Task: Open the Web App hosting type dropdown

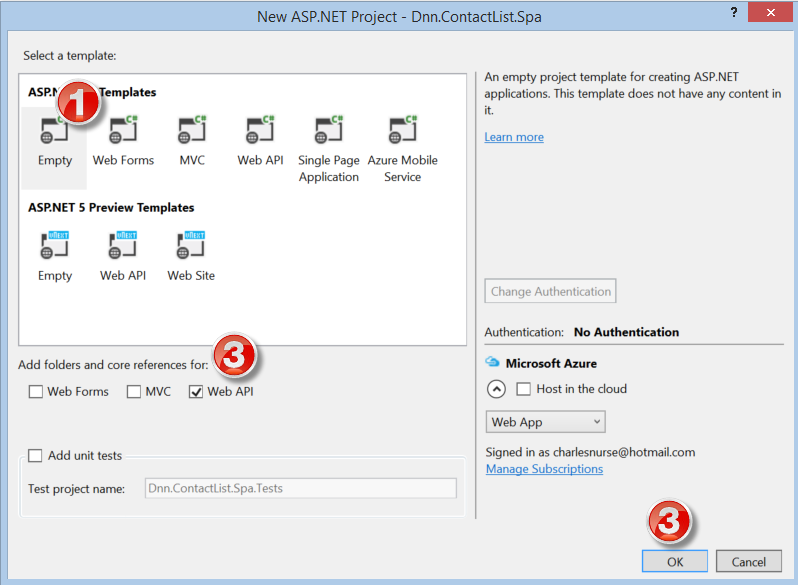Action: tap(546, 422)
